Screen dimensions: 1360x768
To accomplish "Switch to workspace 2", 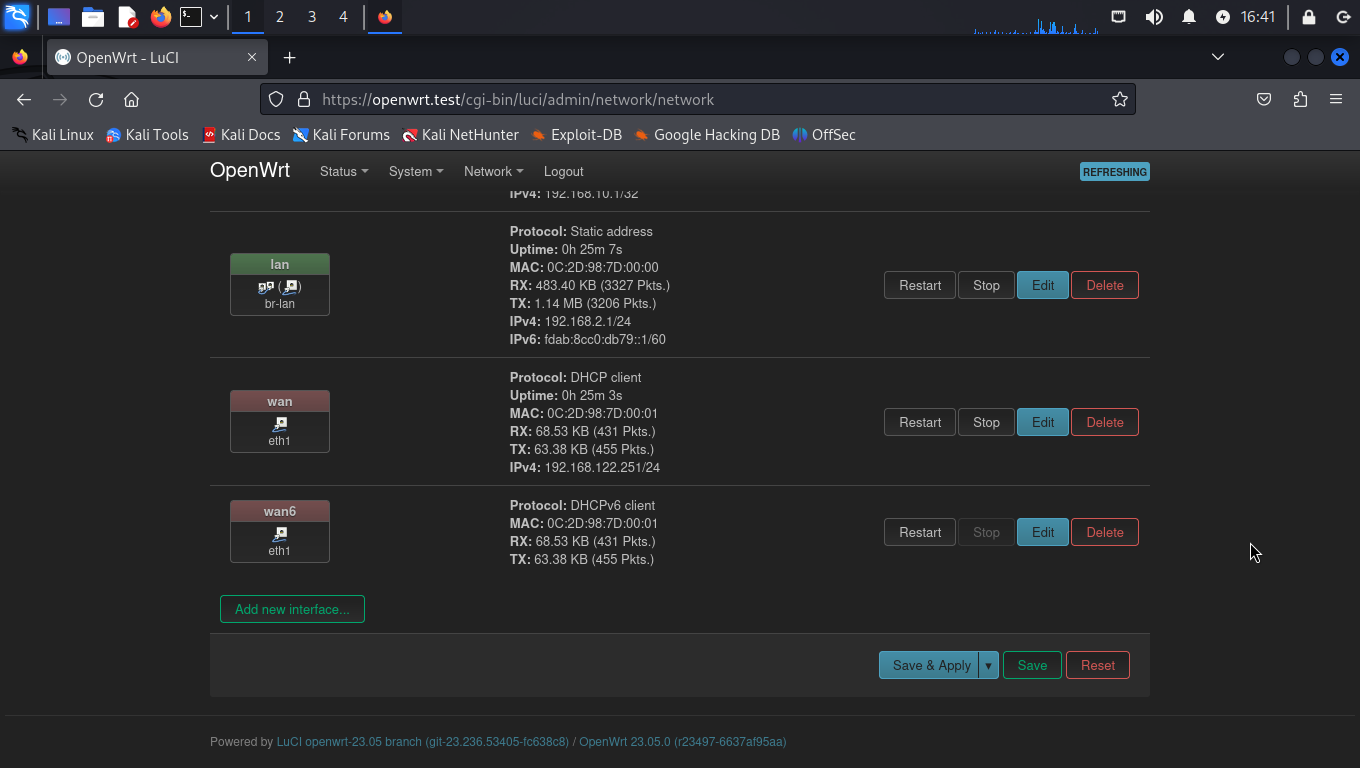I will (x=279, y=17).
